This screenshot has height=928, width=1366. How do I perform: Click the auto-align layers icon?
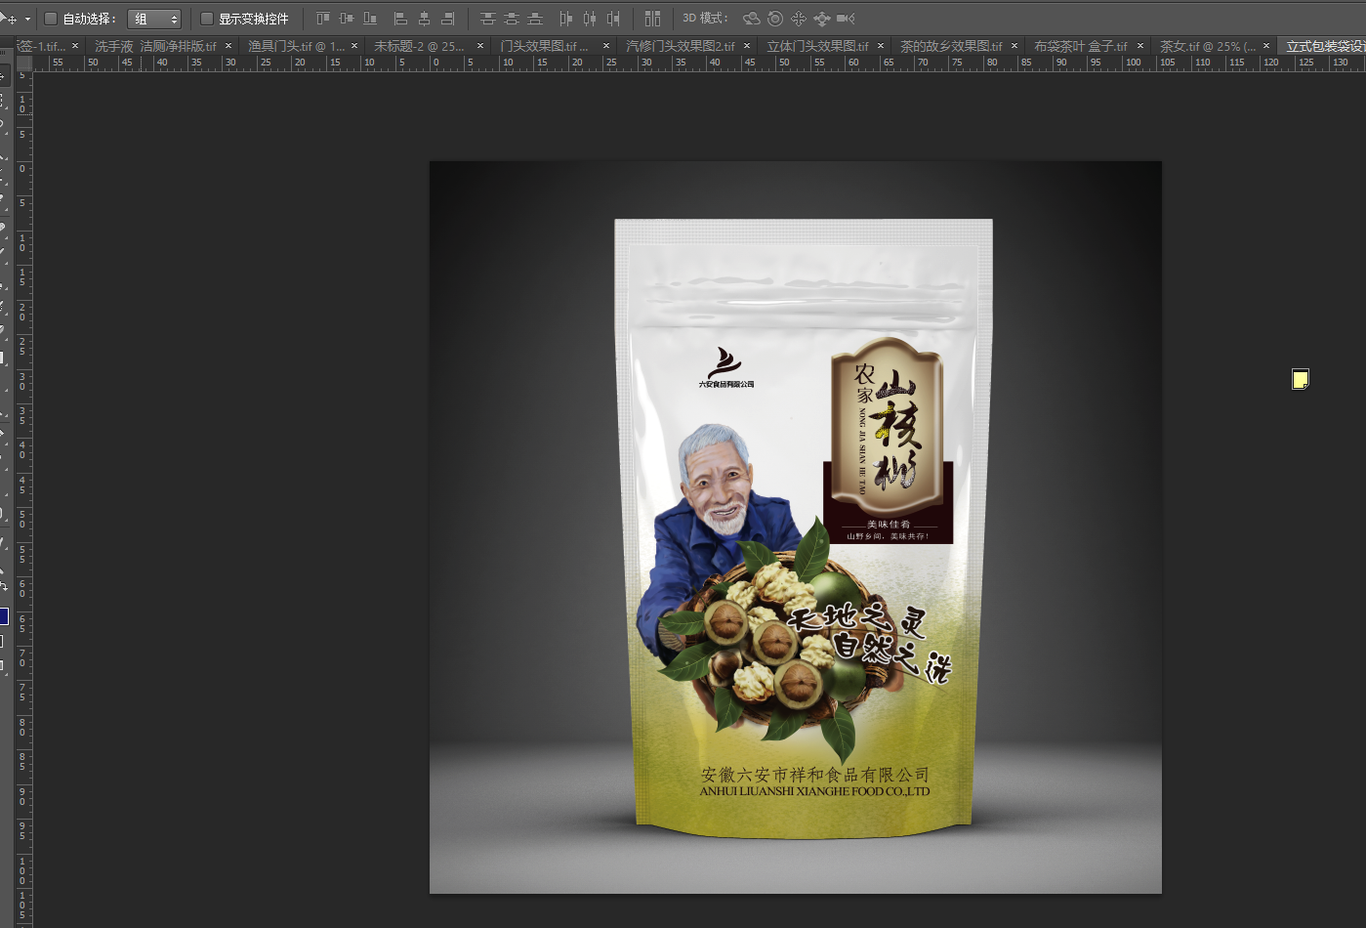[x=652, y=18]
